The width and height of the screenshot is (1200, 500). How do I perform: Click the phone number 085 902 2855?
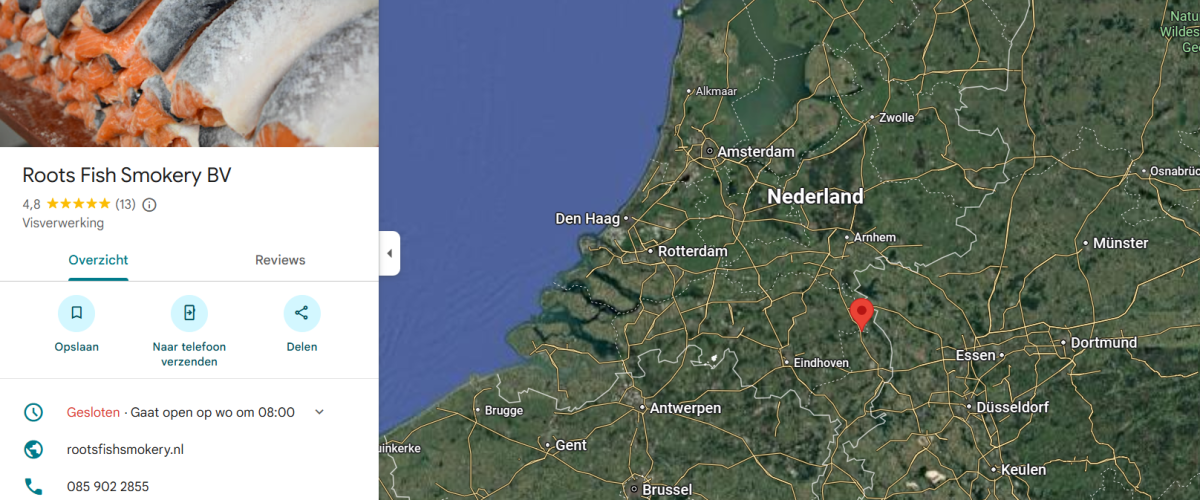[108, 487]
